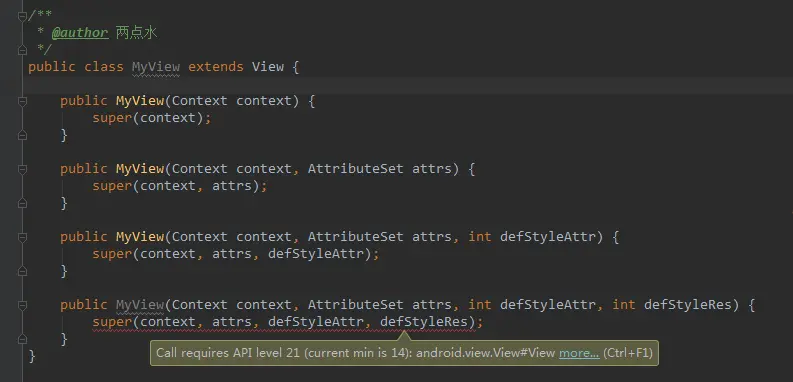This screenshot has height=382, width=793.
Task: Collapse the three-parameter defStyleAttr constructor
Action: (x=22, y=237)
